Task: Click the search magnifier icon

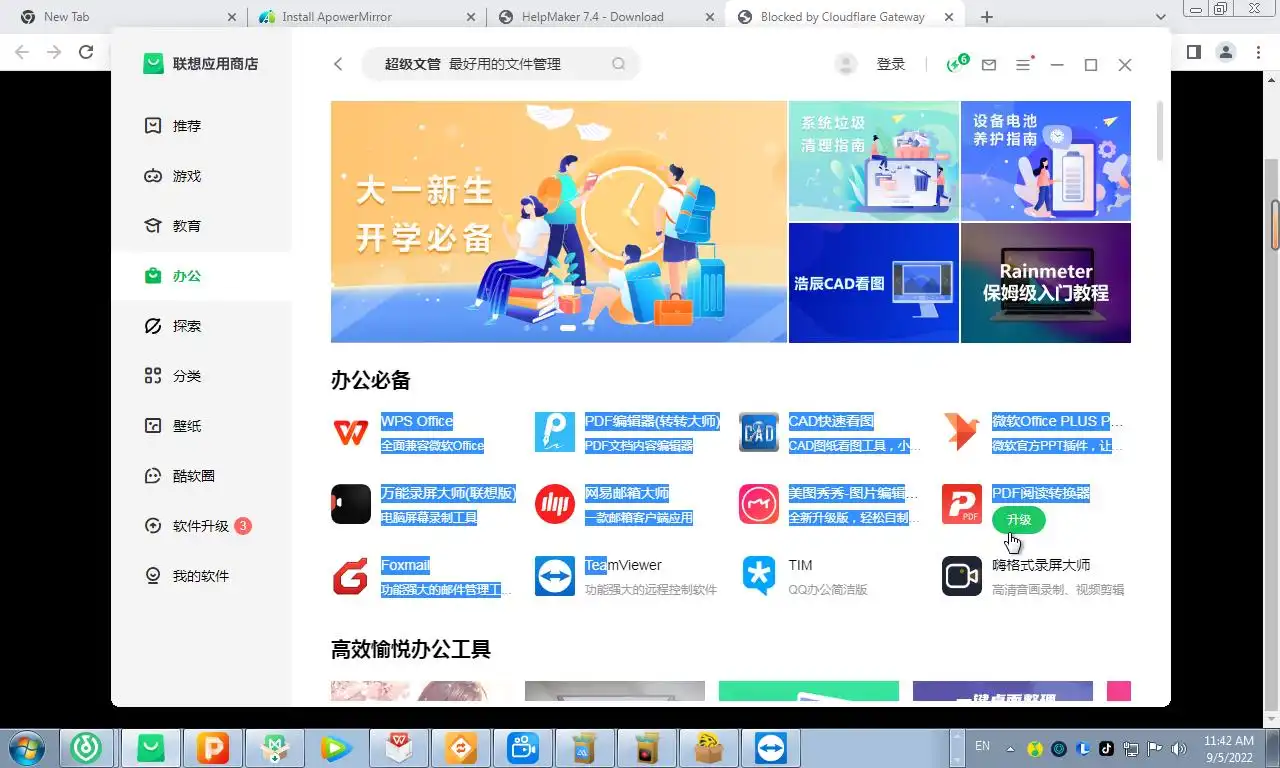Action: 619,64
